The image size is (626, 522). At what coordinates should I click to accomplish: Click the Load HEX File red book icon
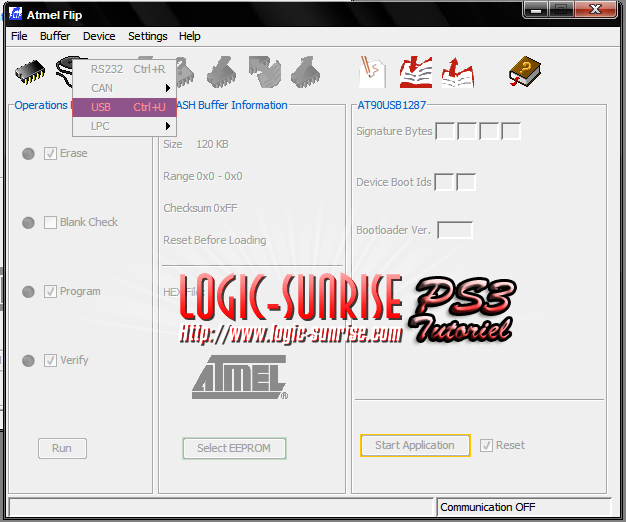click(x=416, y=72)
